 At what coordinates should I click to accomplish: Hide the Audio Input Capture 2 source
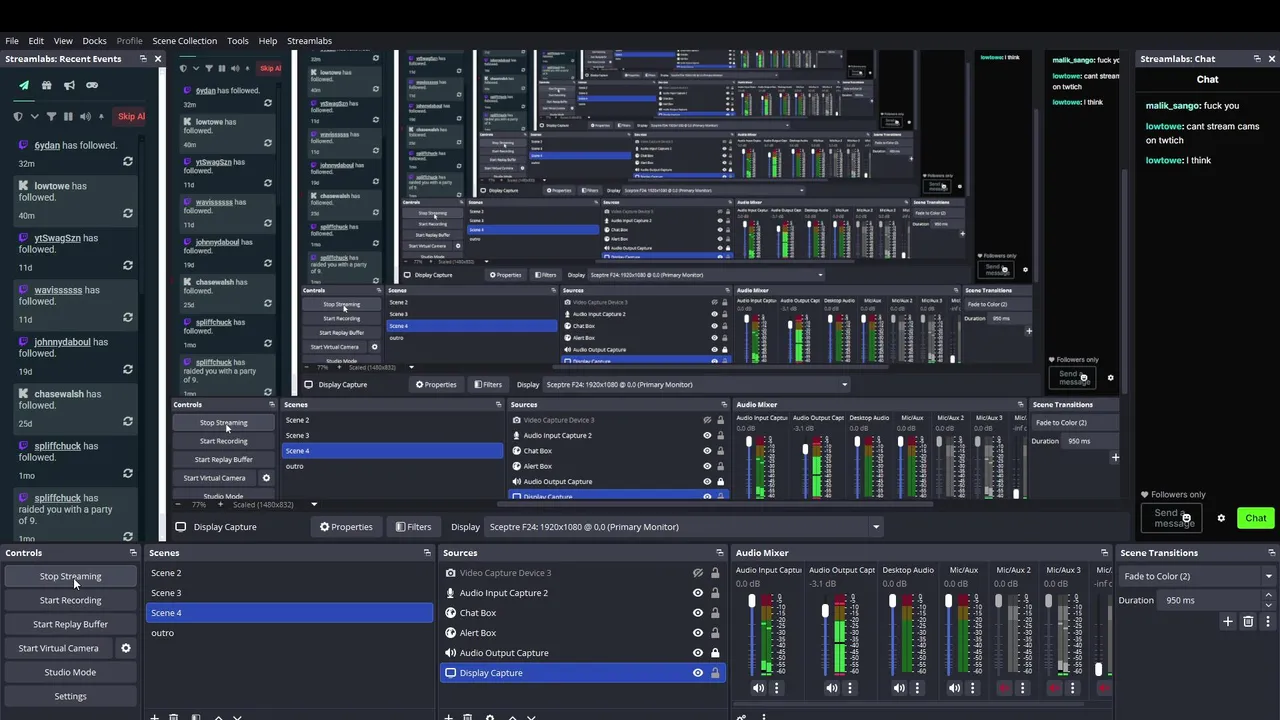tap(698, 593)
